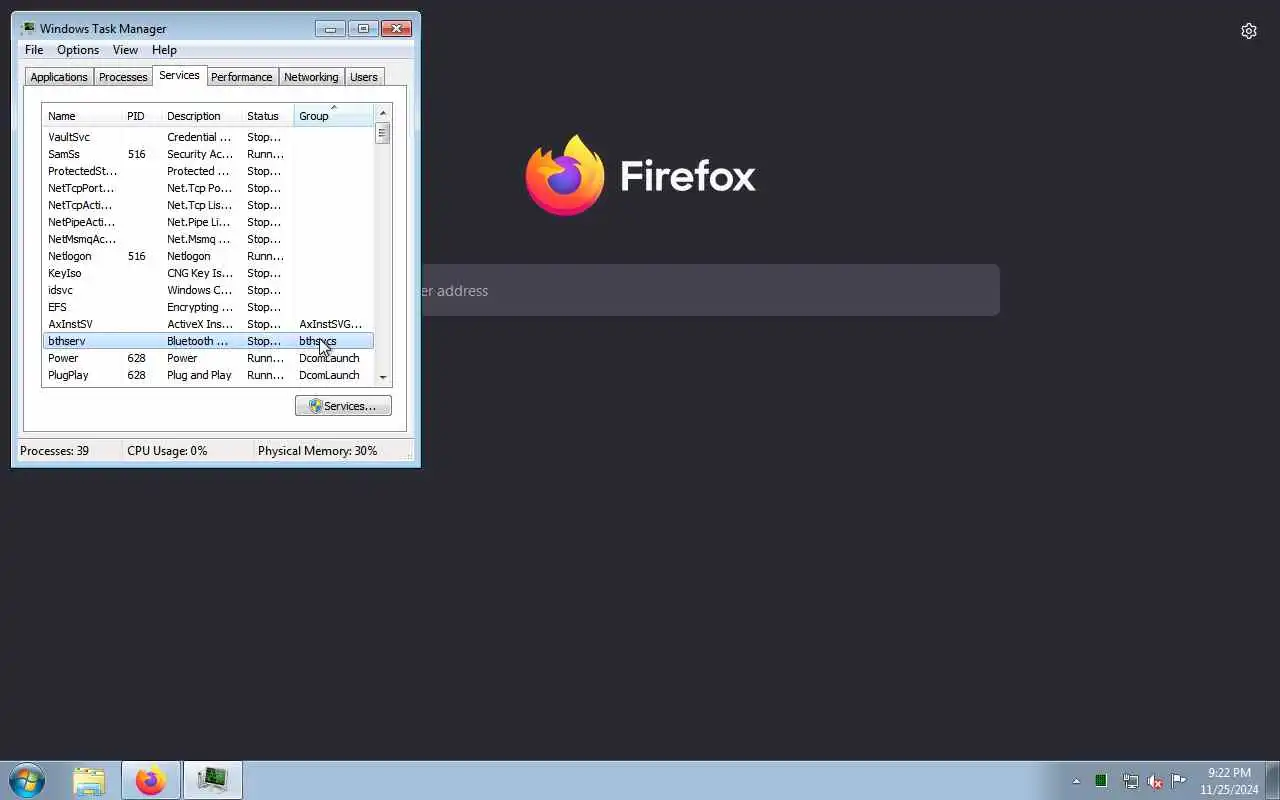Select the SamSs service row
This screenshot has width=1280, height=800.
(208, 154)
